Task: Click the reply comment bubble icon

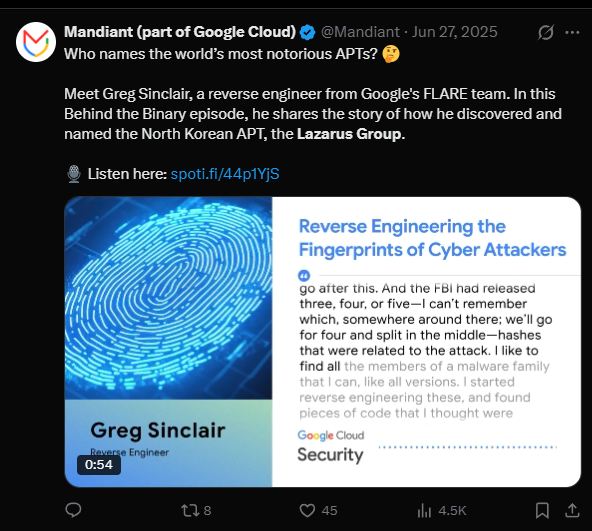Action: tap(73, 510)
